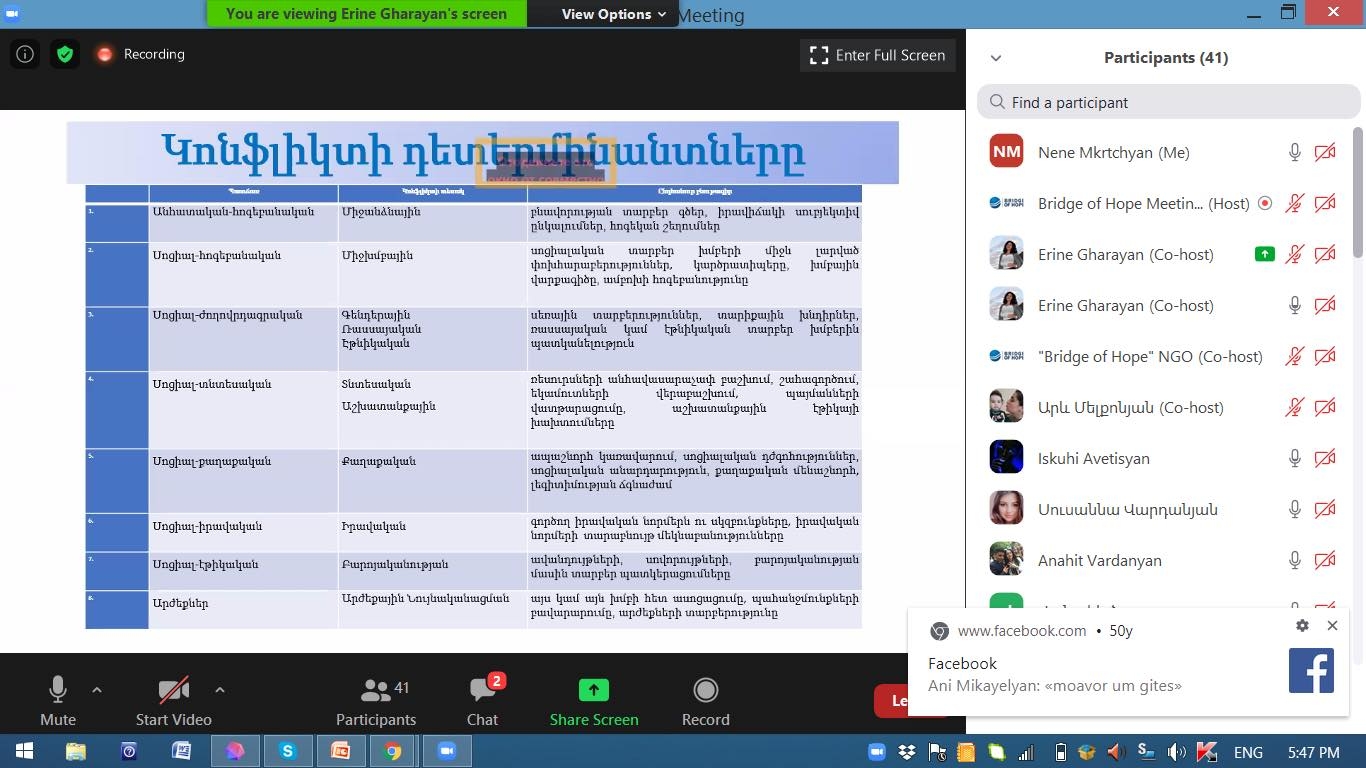Screen dimensions: 1366x768
Task: Click Anahit Vardanyan's crossed-out camera icon
Action: pos(1325,560)
